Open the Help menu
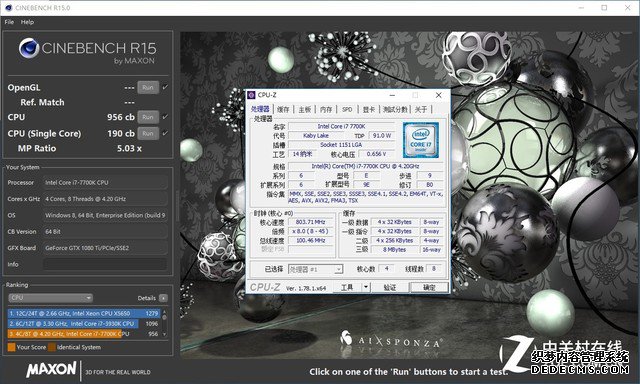640x384 pixels. (27, 22)
